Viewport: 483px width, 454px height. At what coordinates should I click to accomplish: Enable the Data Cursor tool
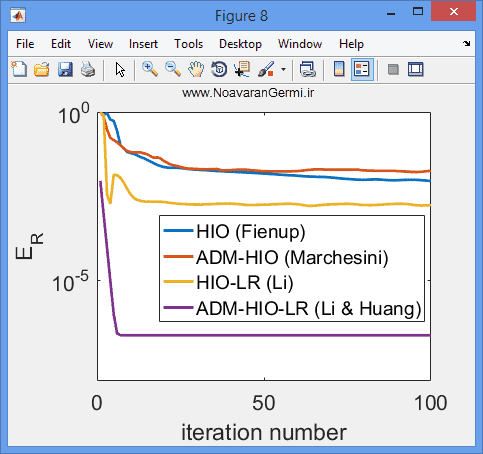click(242, 69)
